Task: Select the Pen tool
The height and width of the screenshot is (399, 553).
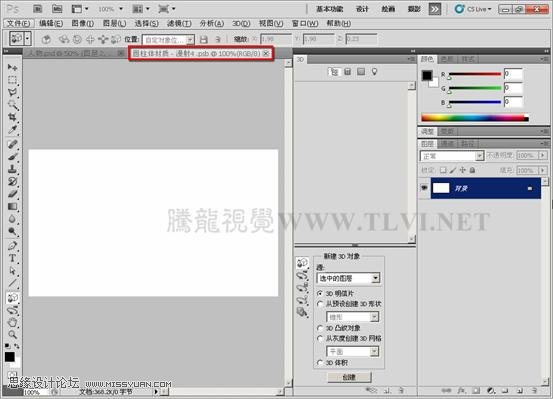Action: tap(12, 246)
